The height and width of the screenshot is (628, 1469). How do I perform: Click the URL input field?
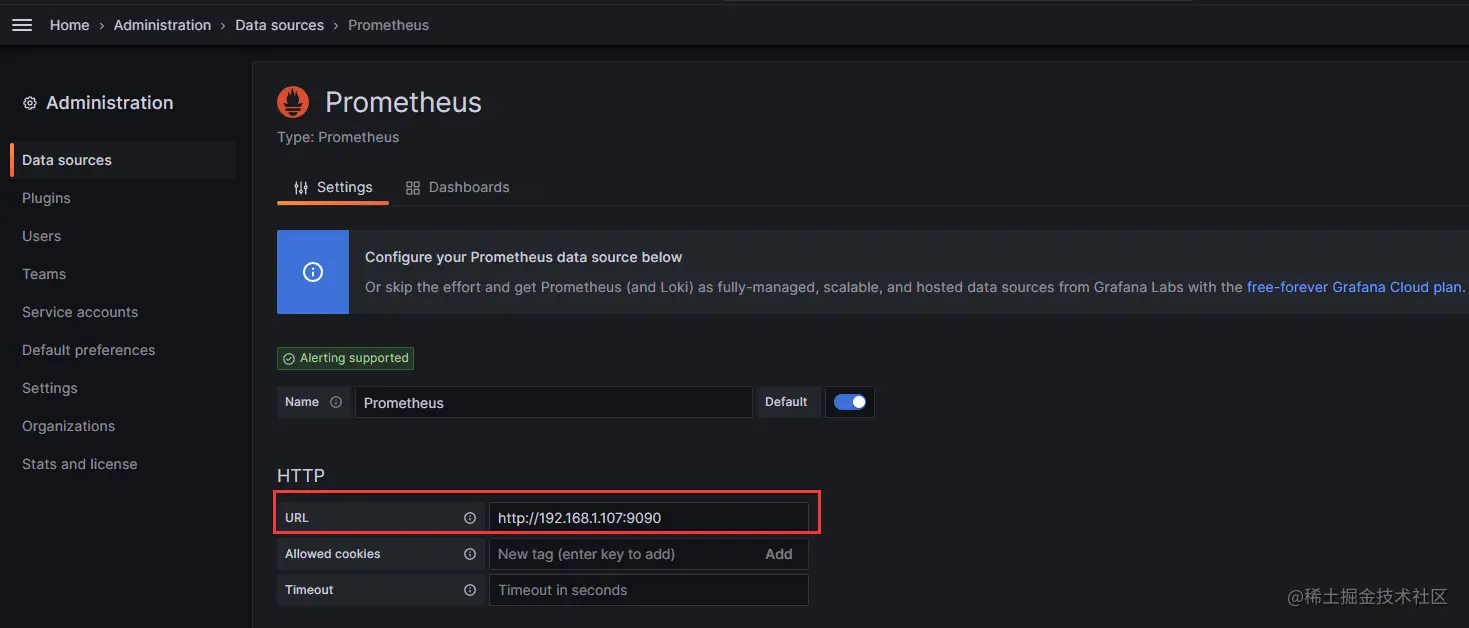[x=648, y=518]
